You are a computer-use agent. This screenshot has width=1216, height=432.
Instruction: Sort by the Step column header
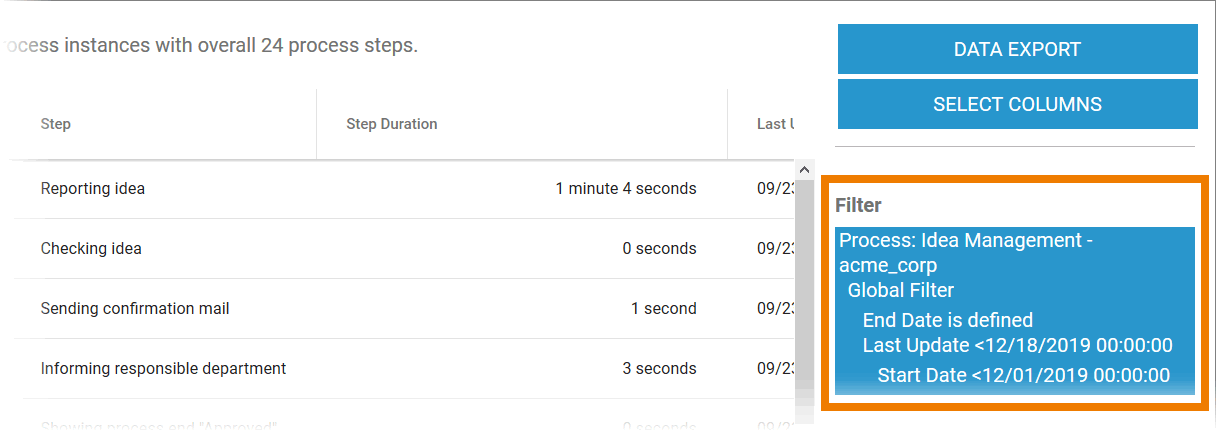pyautogui.click(x=56, y=124)
